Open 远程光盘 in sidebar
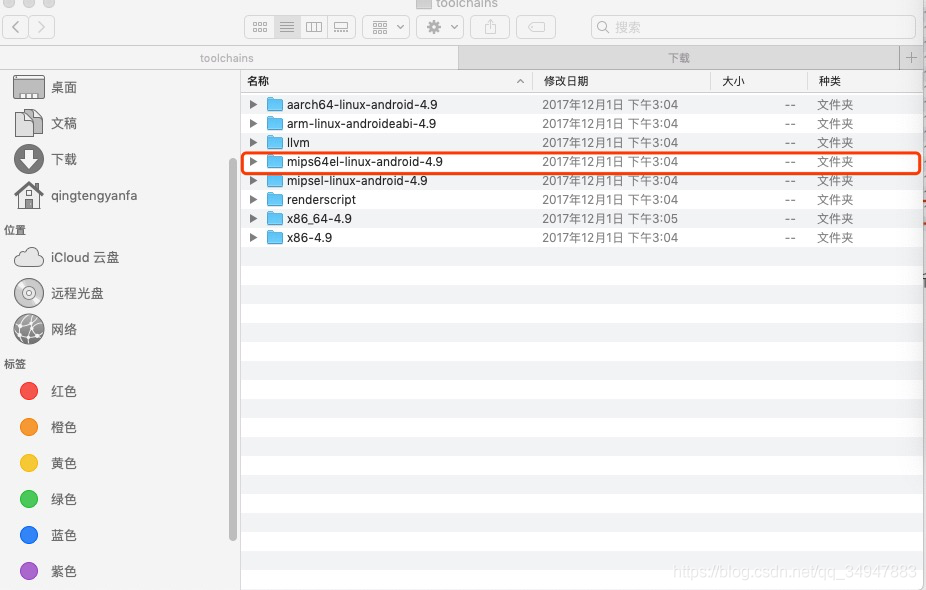Viewport: 926px width, 590px height. [x=58, y=294]
